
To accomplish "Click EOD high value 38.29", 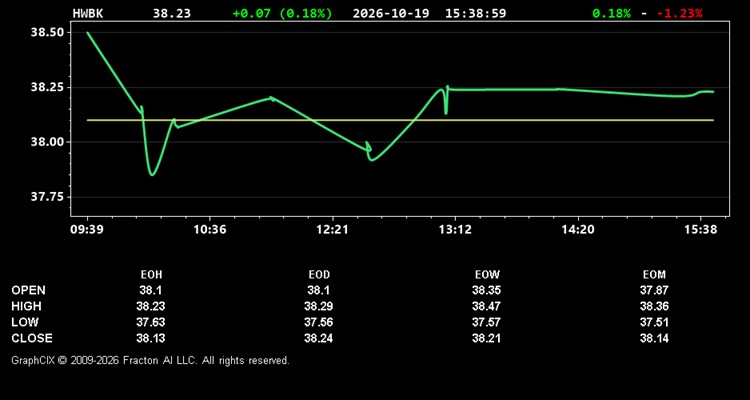I will tap(319, 306).
